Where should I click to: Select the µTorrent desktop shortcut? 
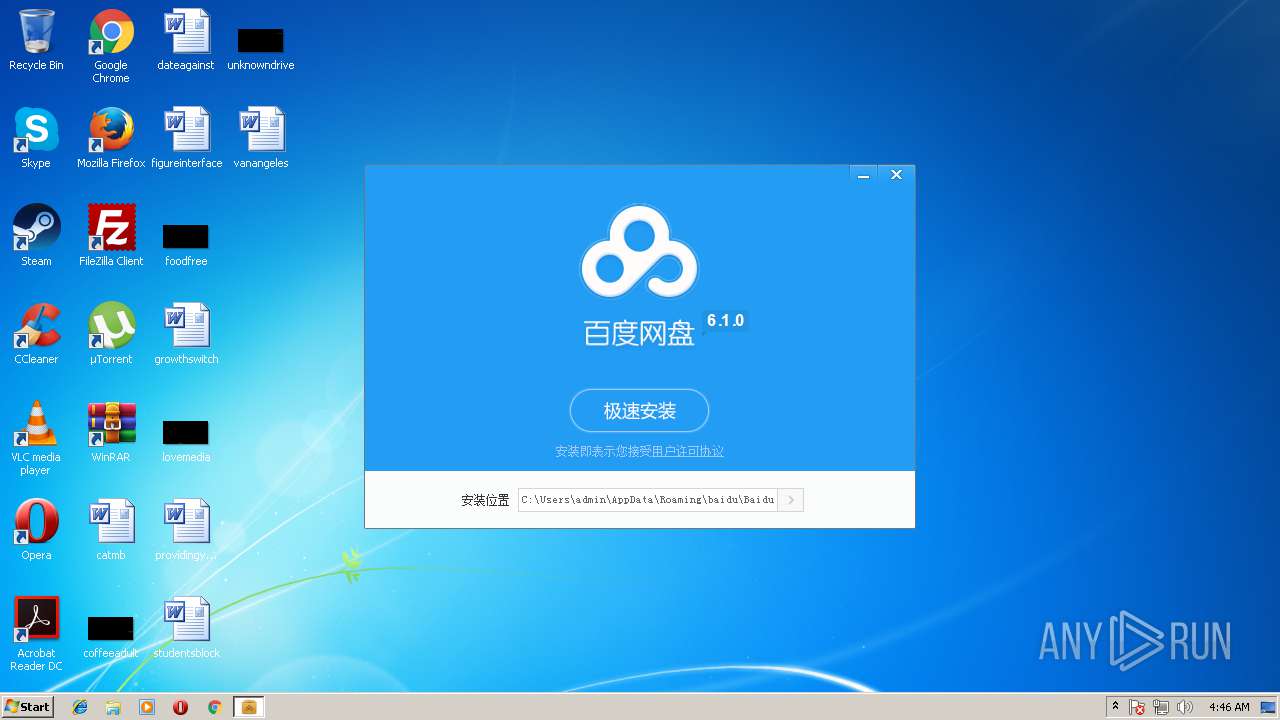[x=111, y=334]
